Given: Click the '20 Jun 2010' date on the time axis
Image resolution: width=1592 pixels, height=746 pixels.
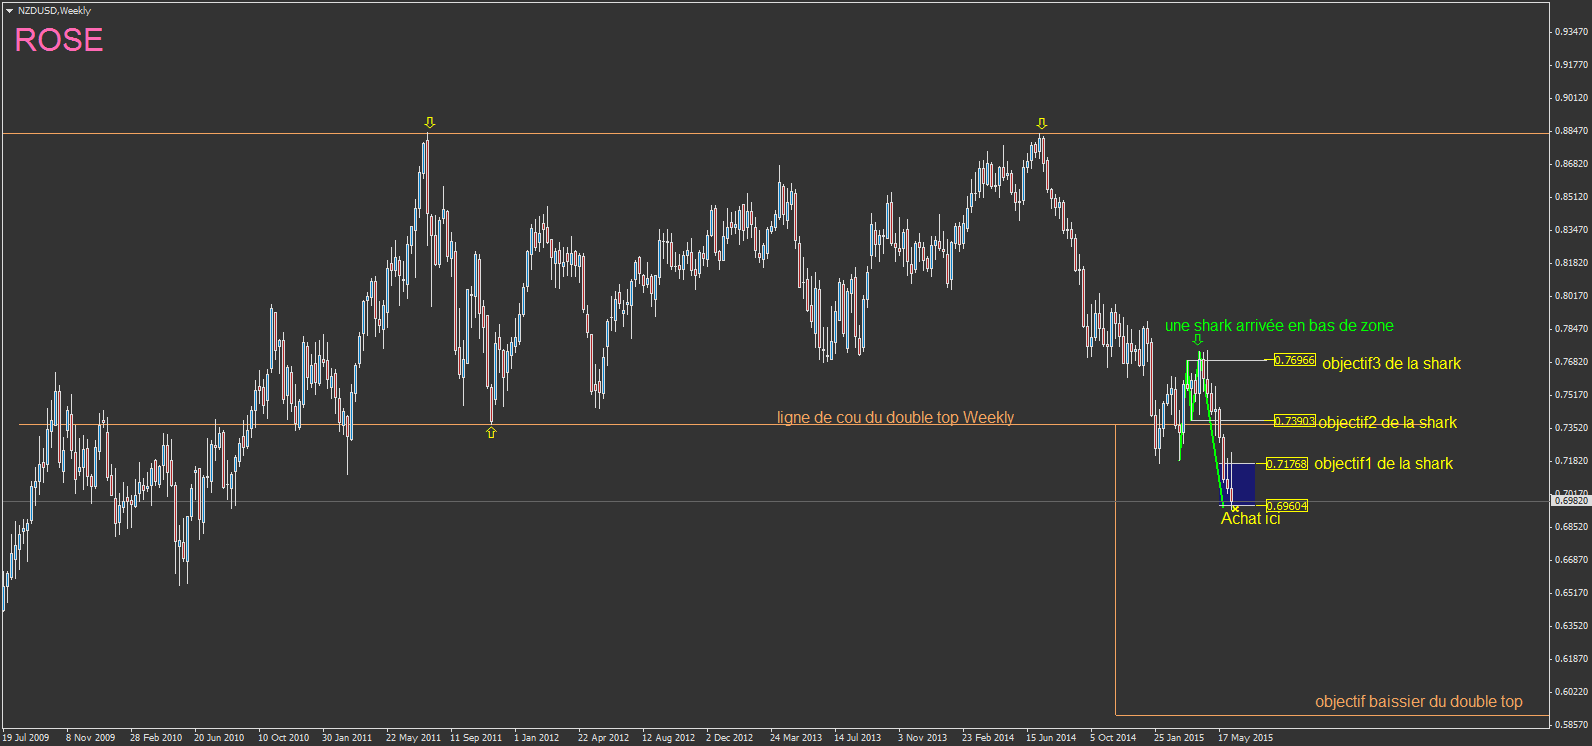Looking at the screenshot, I should click(x=219, y=738).
